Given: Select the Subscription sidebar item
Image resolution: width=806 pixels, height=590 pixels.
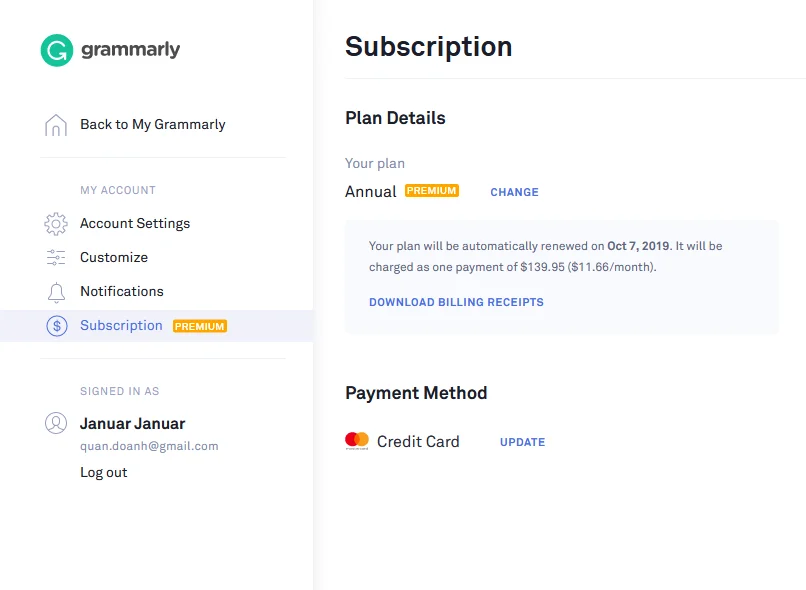Looking at the screenshot, I should pos(156,326).
